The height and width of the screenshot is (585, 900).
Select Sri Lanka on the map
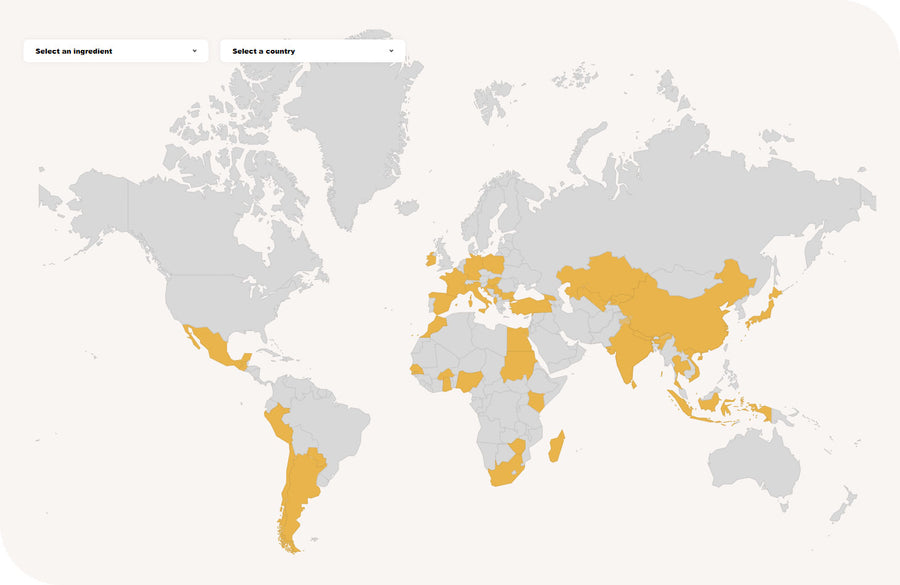(634, 385)
